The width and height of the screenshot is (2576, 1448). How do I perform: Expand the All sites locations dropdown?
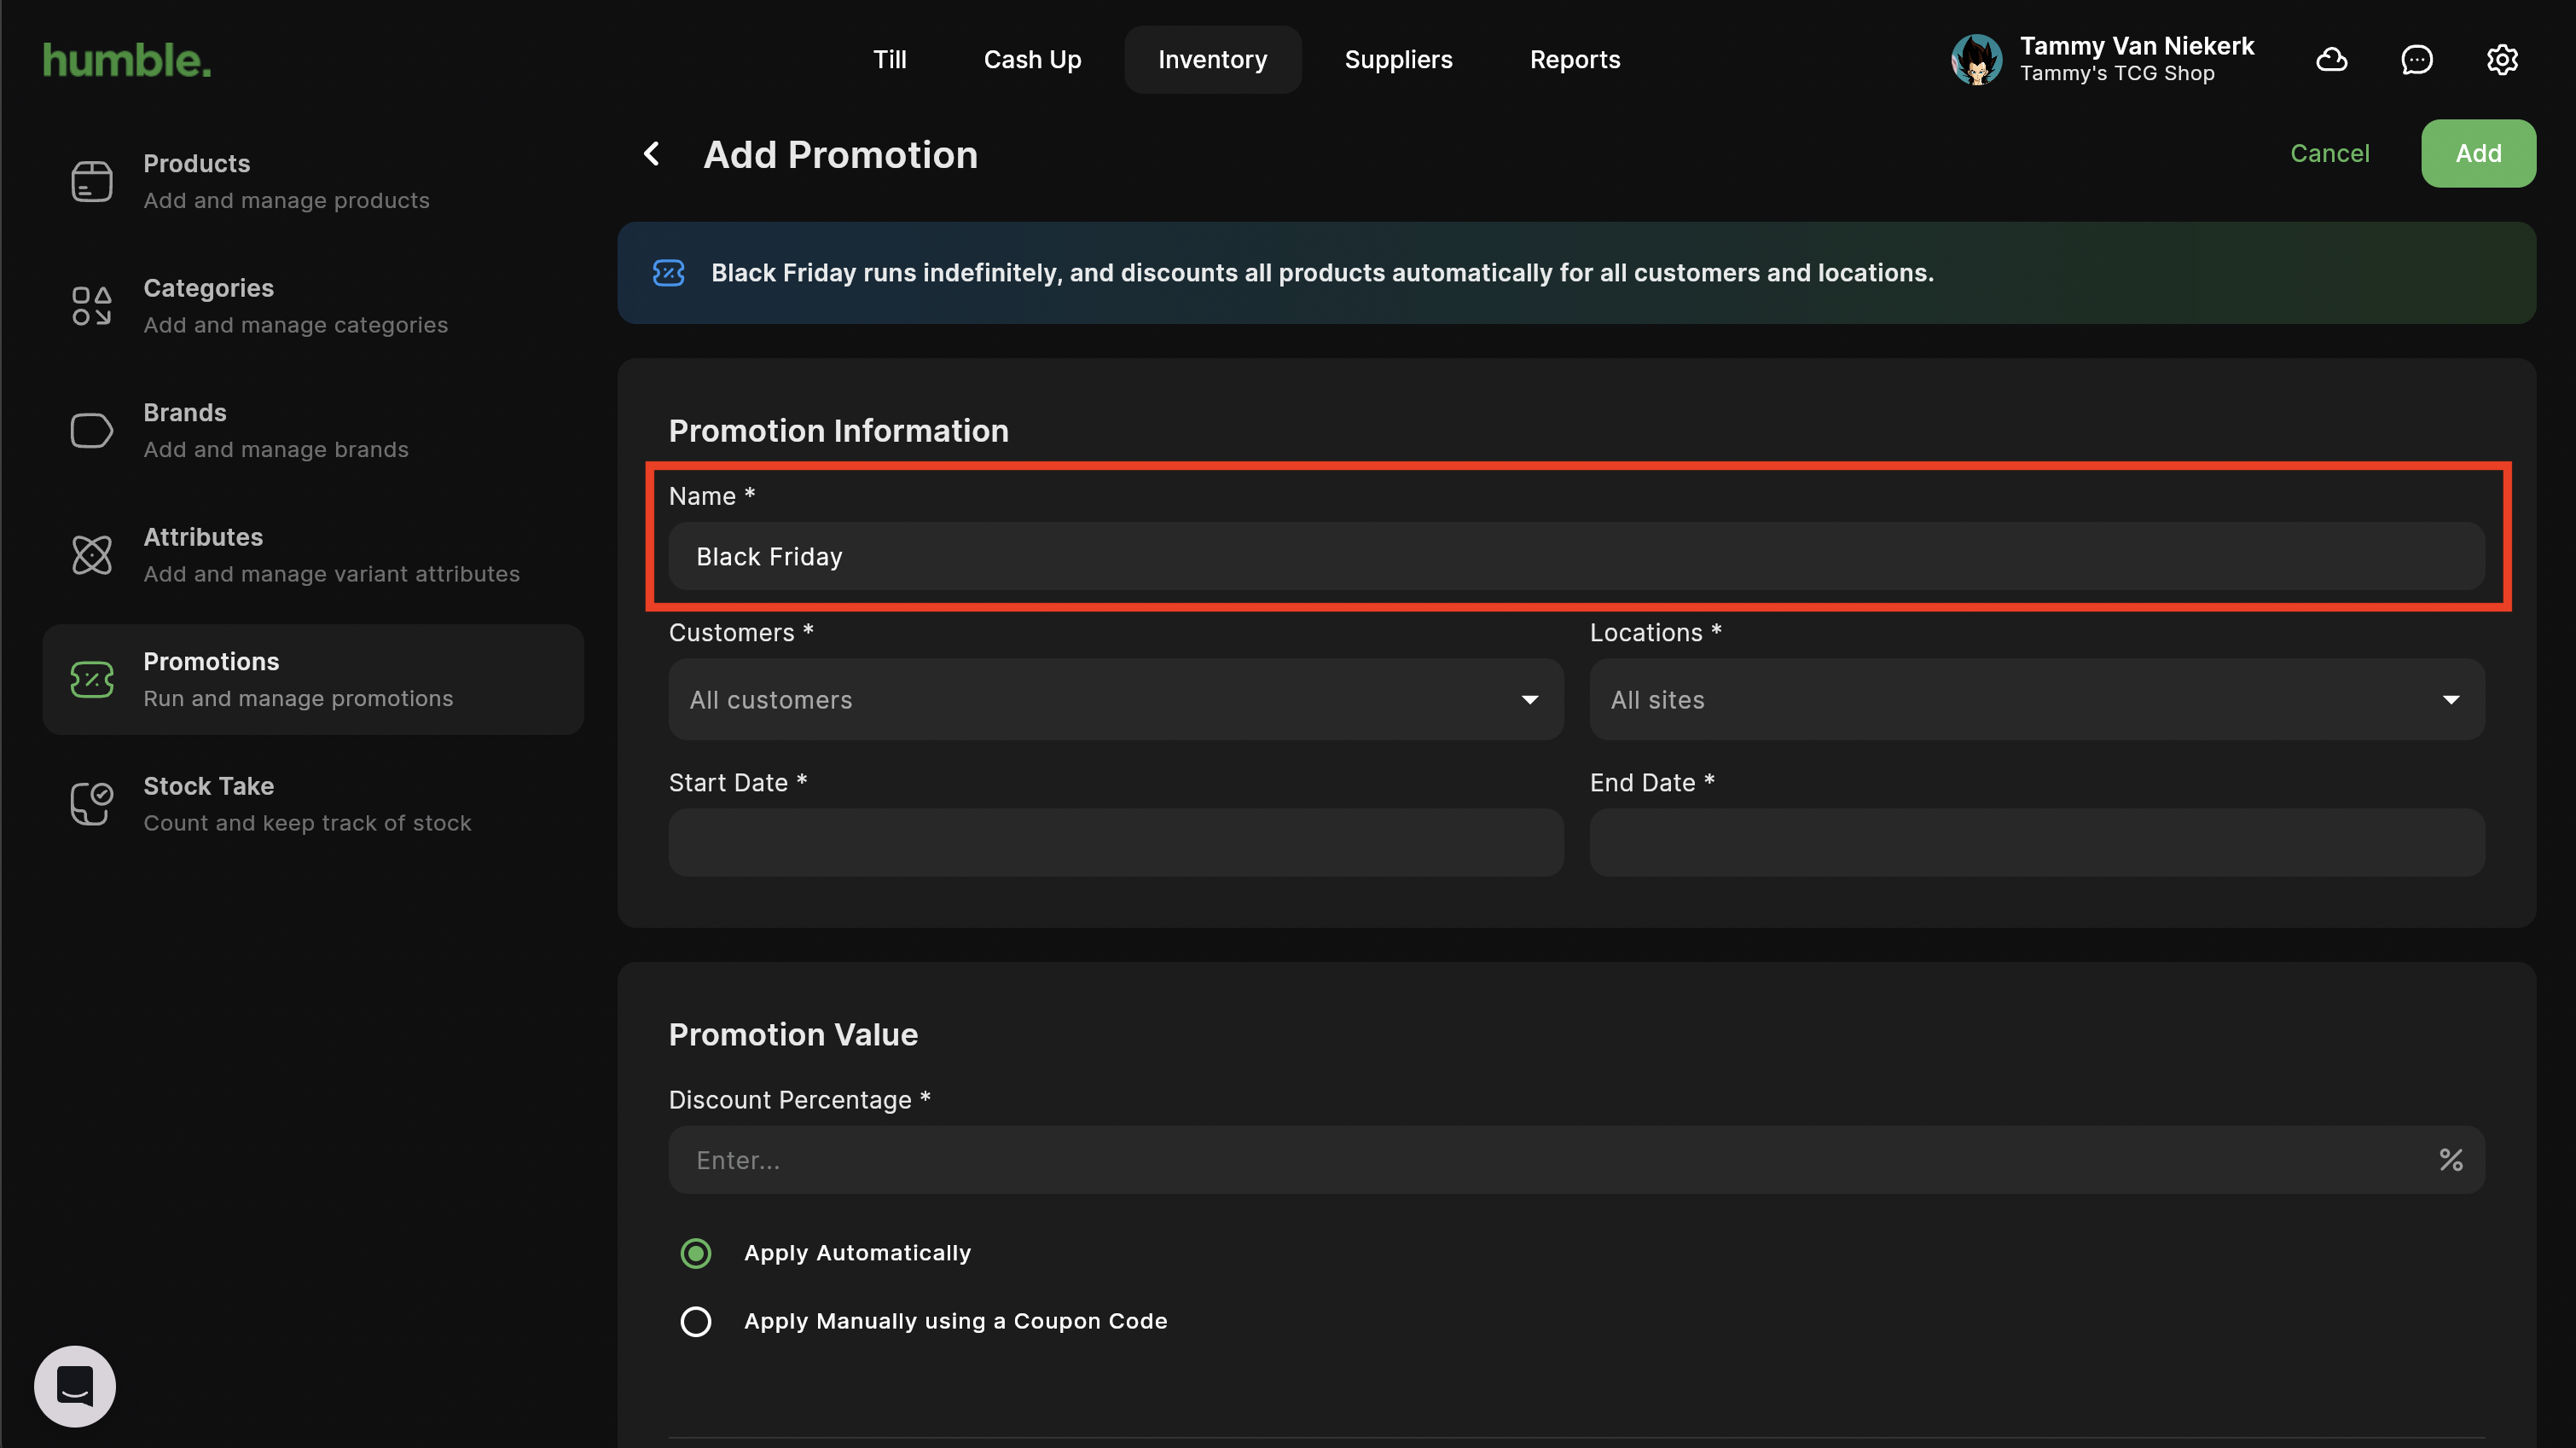pyautogui.click(x=2036, y=700)
